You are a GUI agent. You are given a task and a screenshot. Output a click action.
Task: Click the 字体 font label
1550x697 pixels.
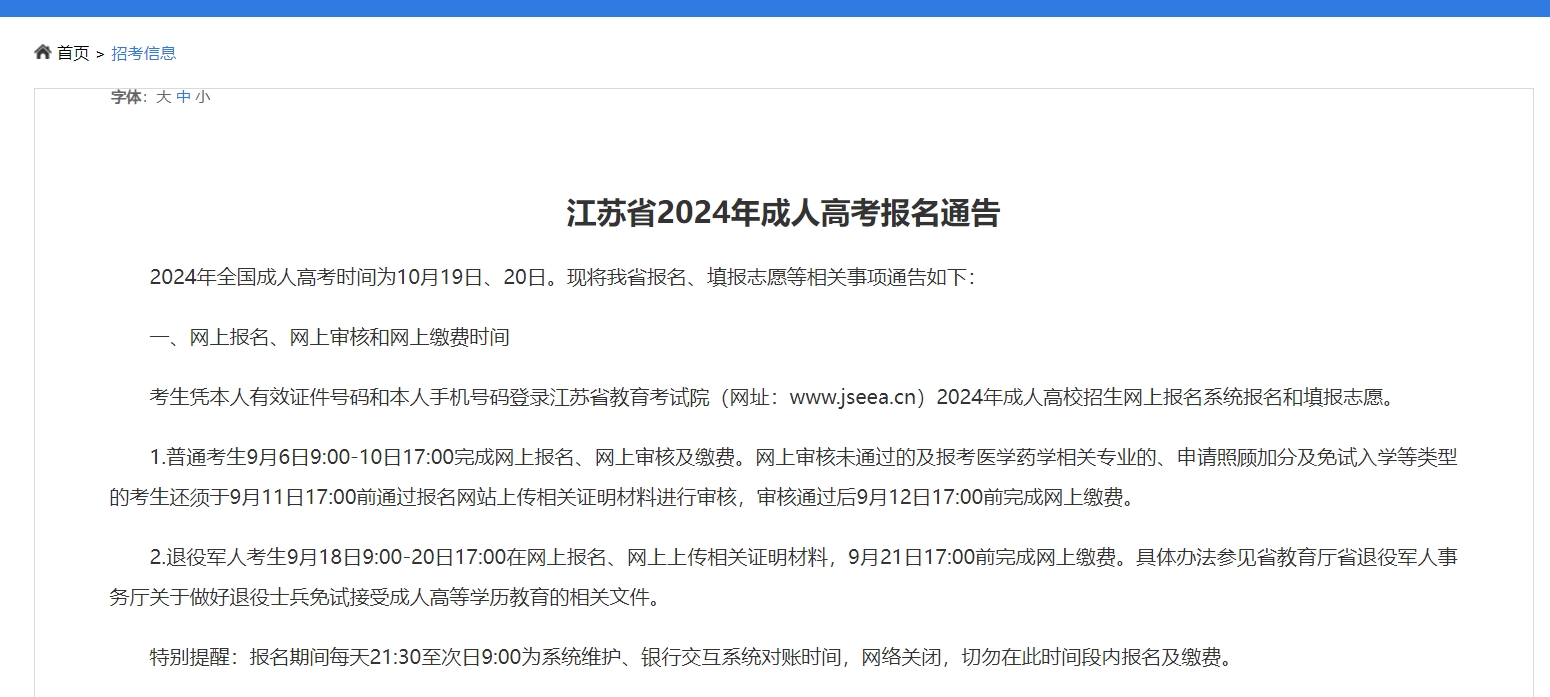tap(124, 96)
